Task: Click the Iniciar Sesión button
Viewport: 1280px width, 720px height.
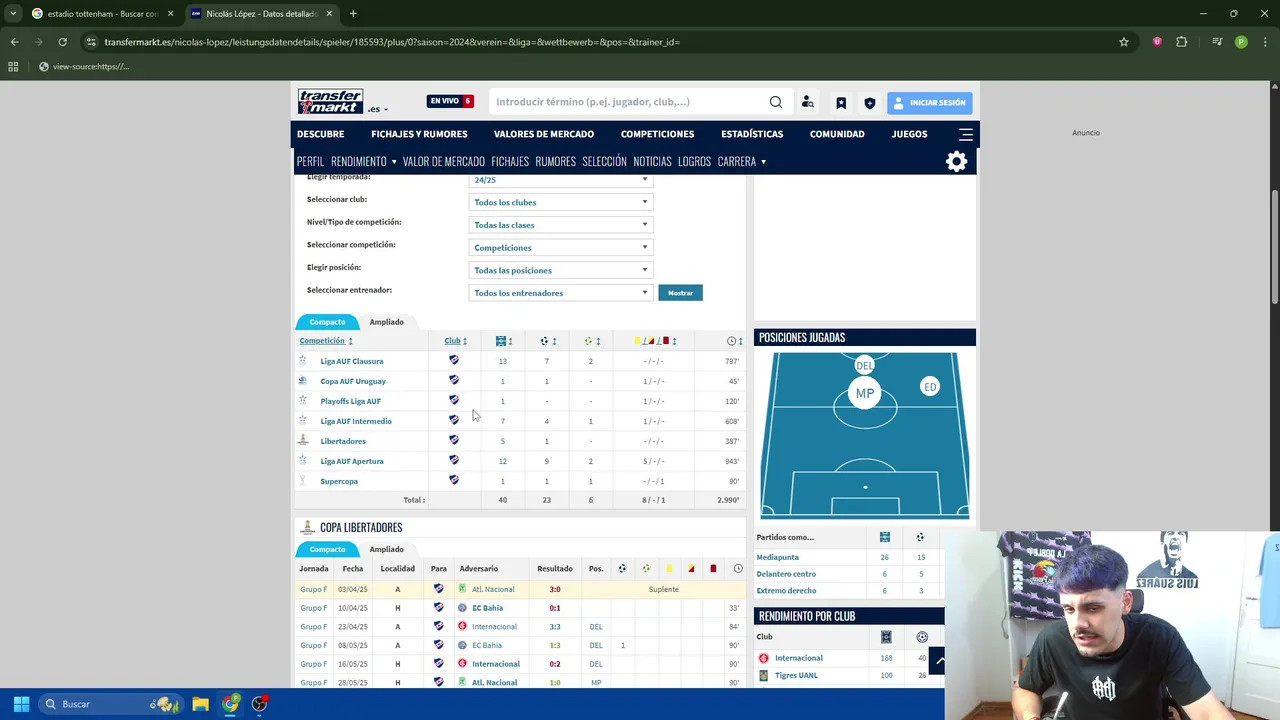Action: pos(929,102)
